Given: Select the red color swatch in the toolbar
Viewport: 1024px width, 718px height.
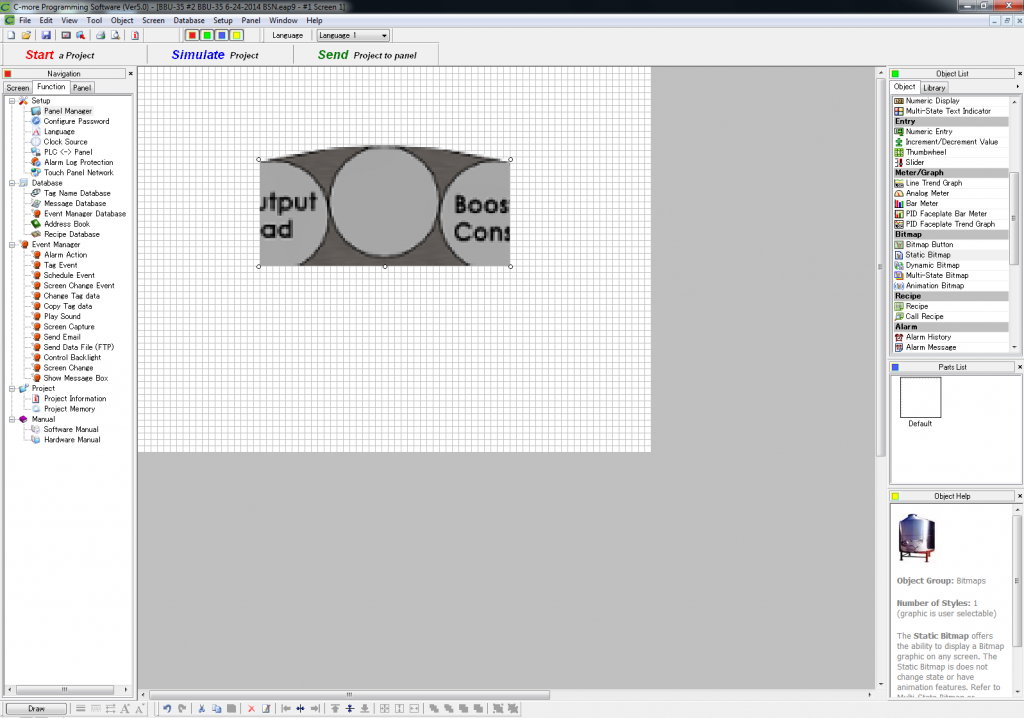Looking at the screenshot, I should coord(190,35).
